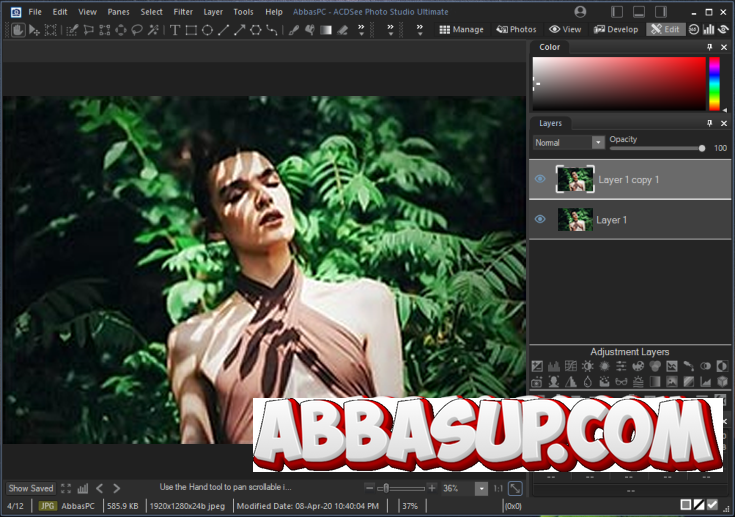Add the Color LUT cube adjustment layer
Screen dimensions: 735x517
(722, 382)
